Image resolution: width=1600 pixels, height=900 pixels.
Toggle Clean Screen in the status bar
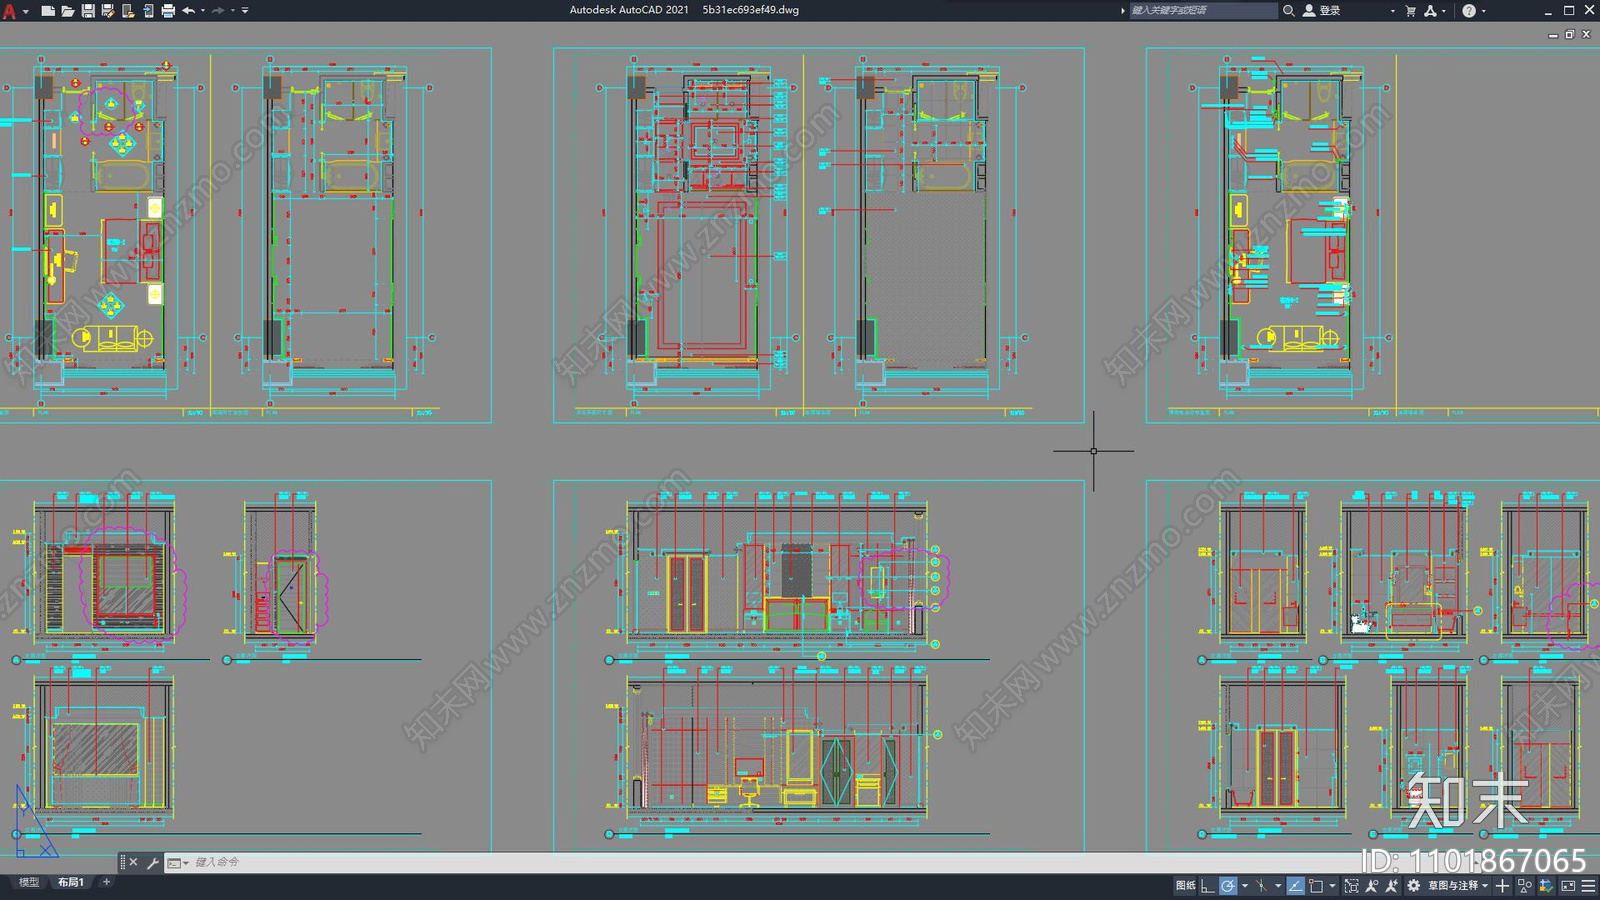coord(1568,885)
